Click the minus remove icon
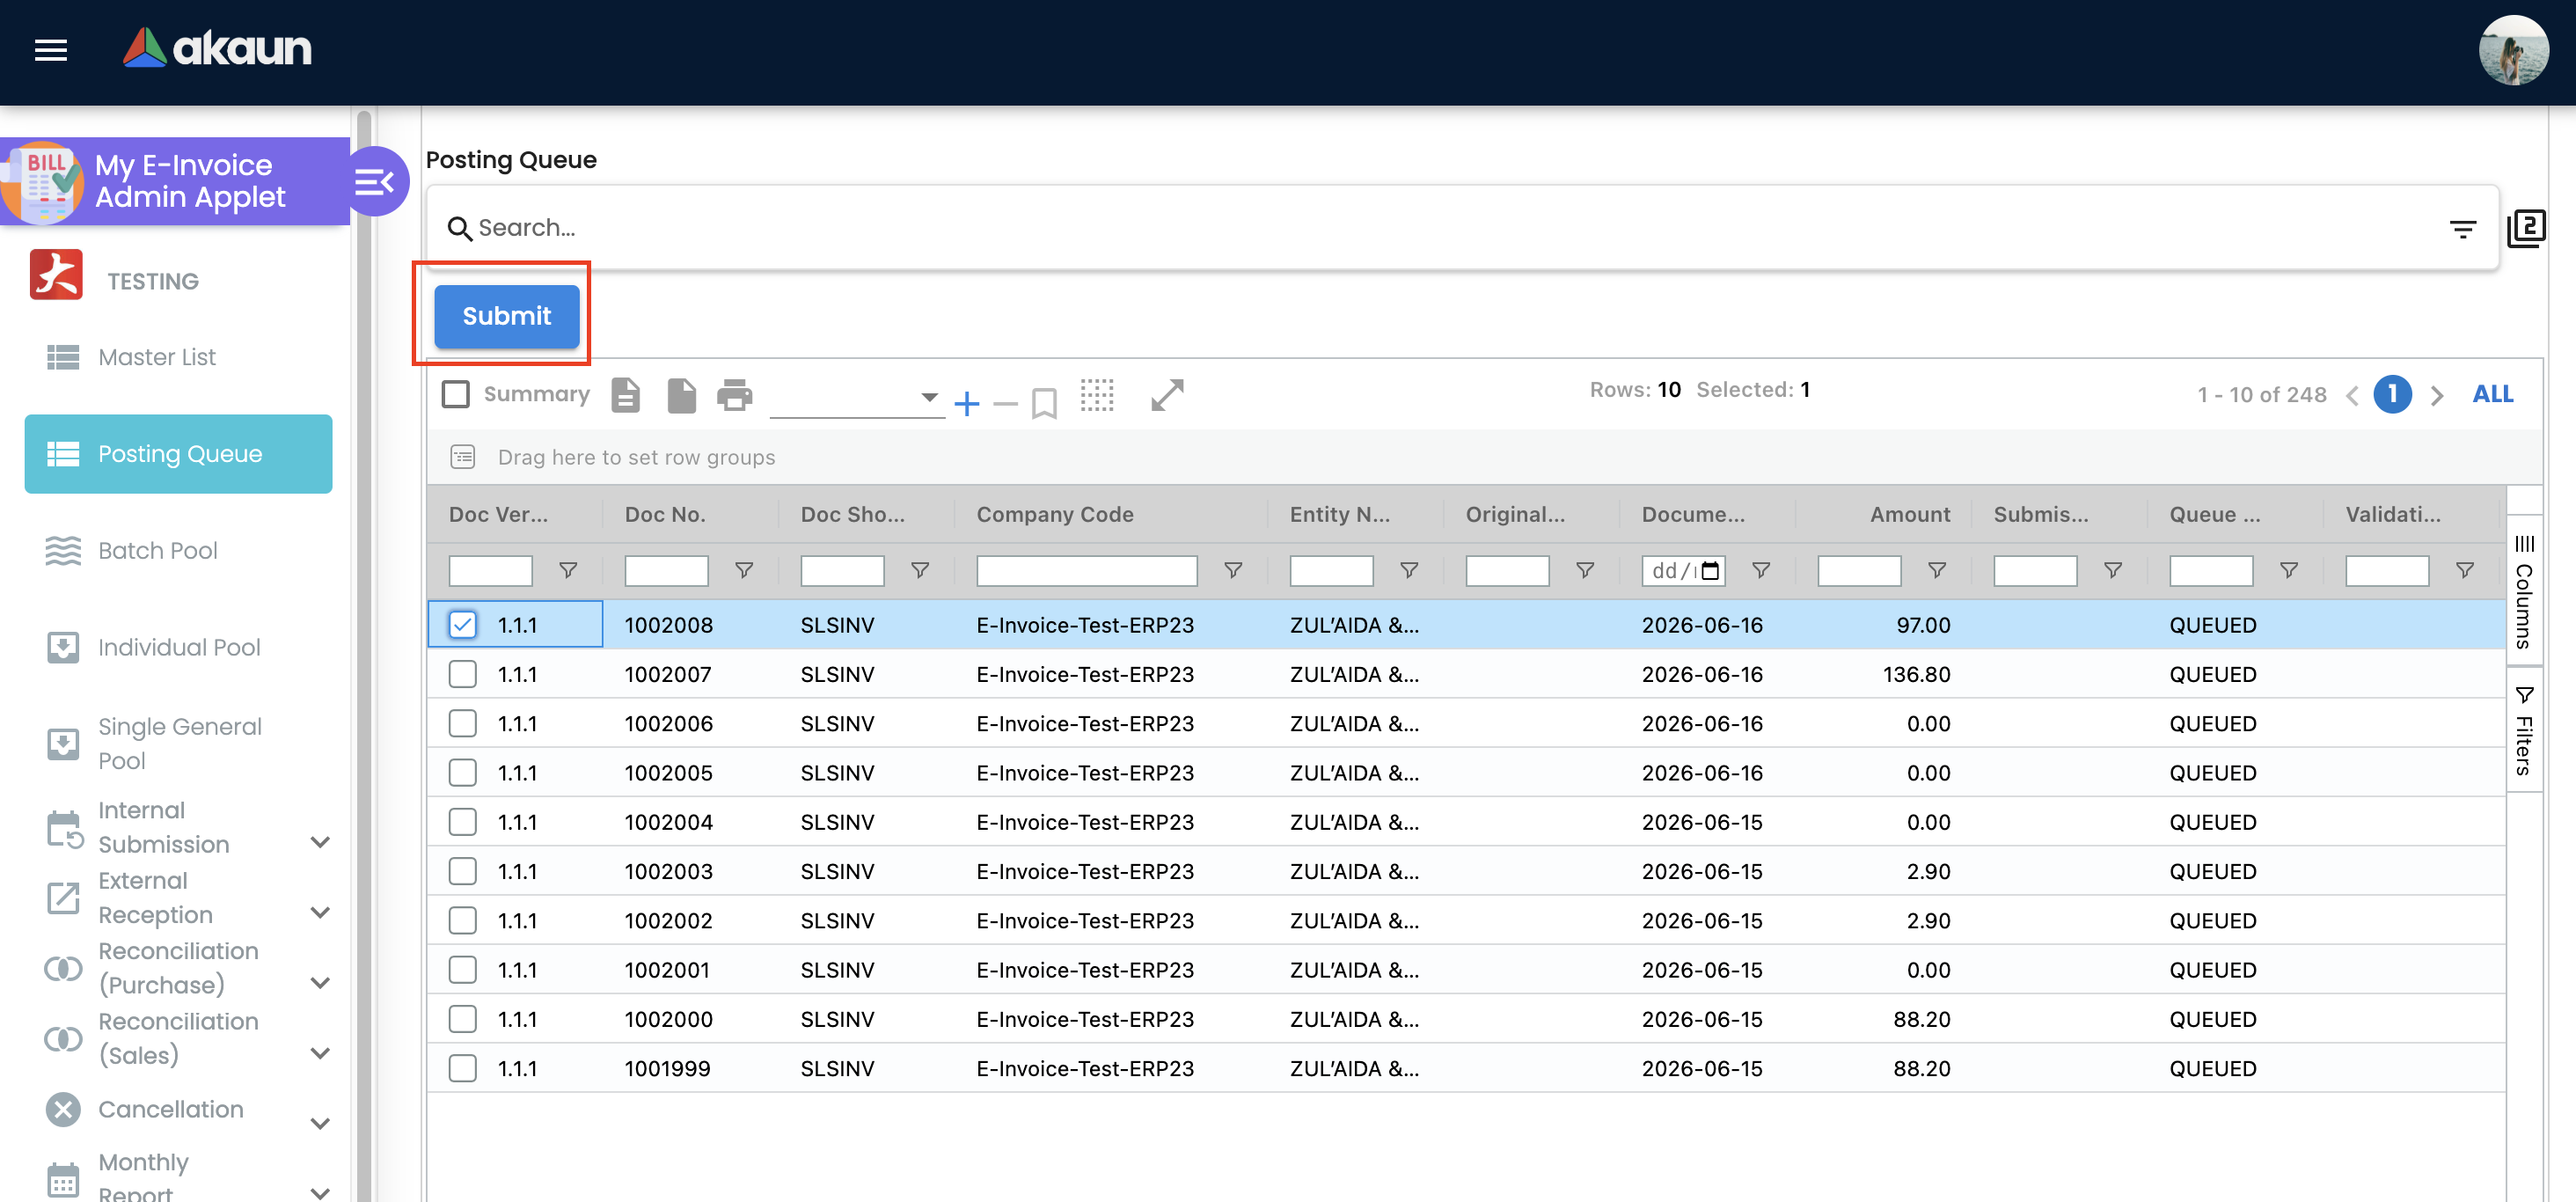The image size is (2576, 1202). click(x=1006, y=404)
